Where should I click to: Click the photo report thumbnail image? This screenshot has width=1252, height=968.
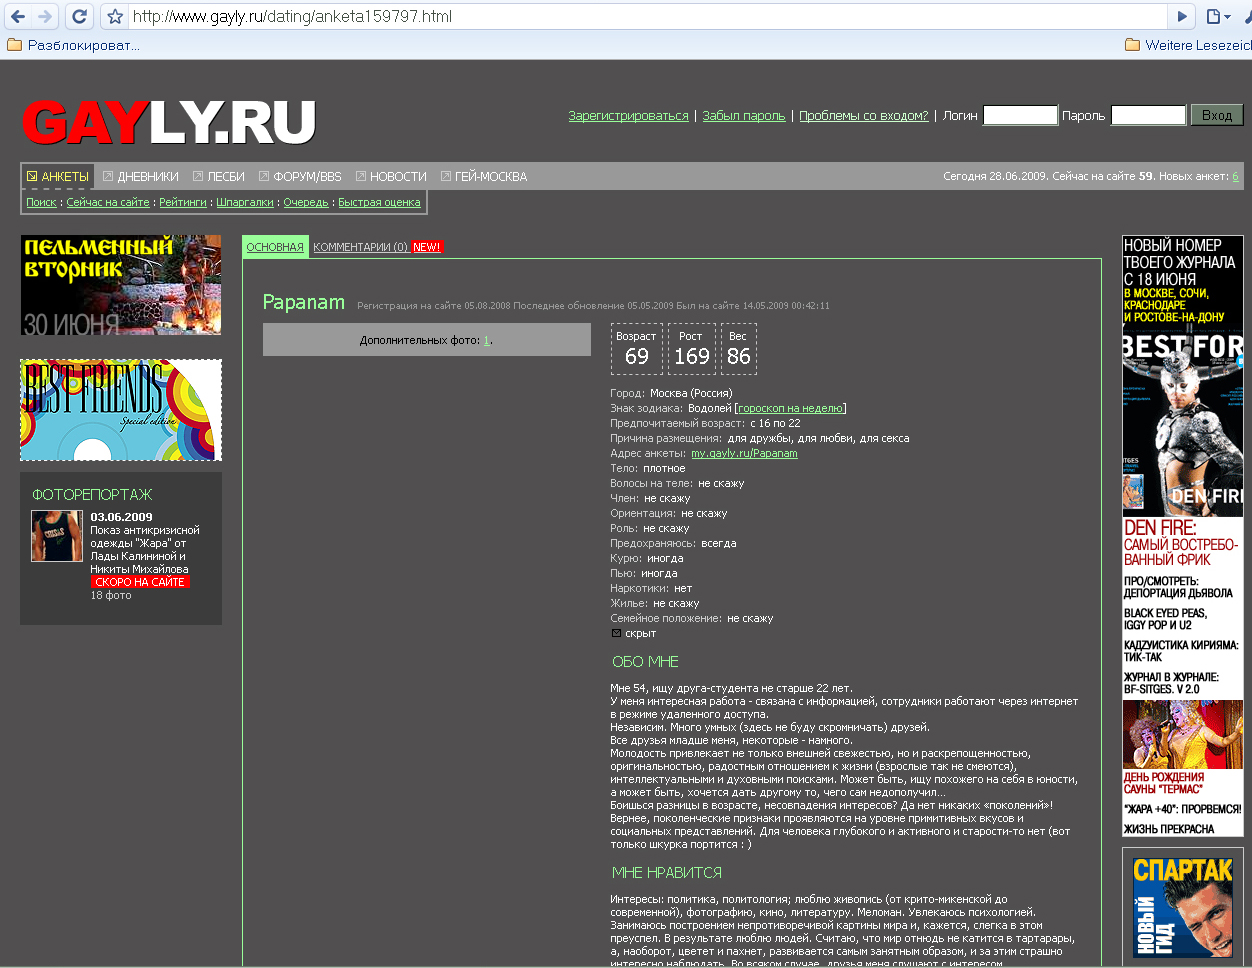point(56,536)
